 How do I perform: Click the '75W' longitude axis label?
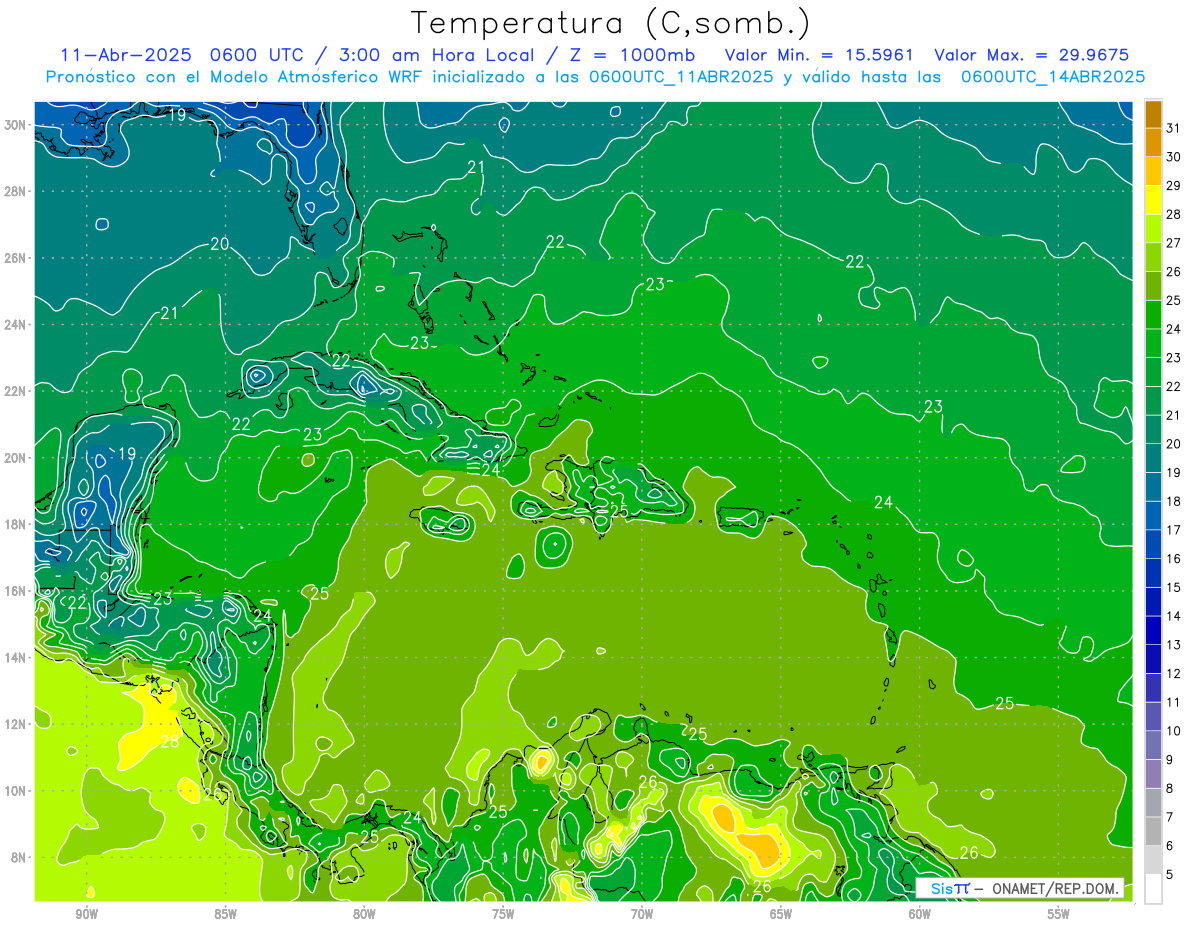point(503,914)
